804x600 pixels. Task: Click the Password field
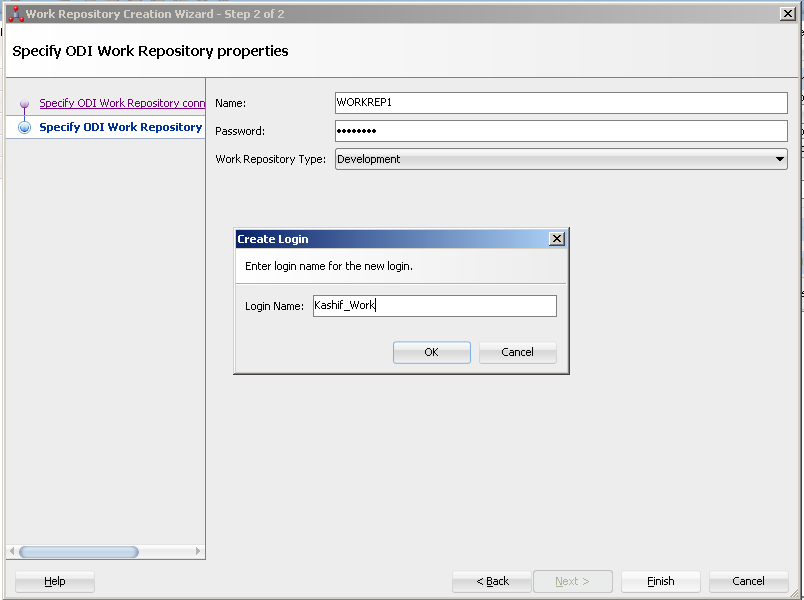tap(560, 131)
